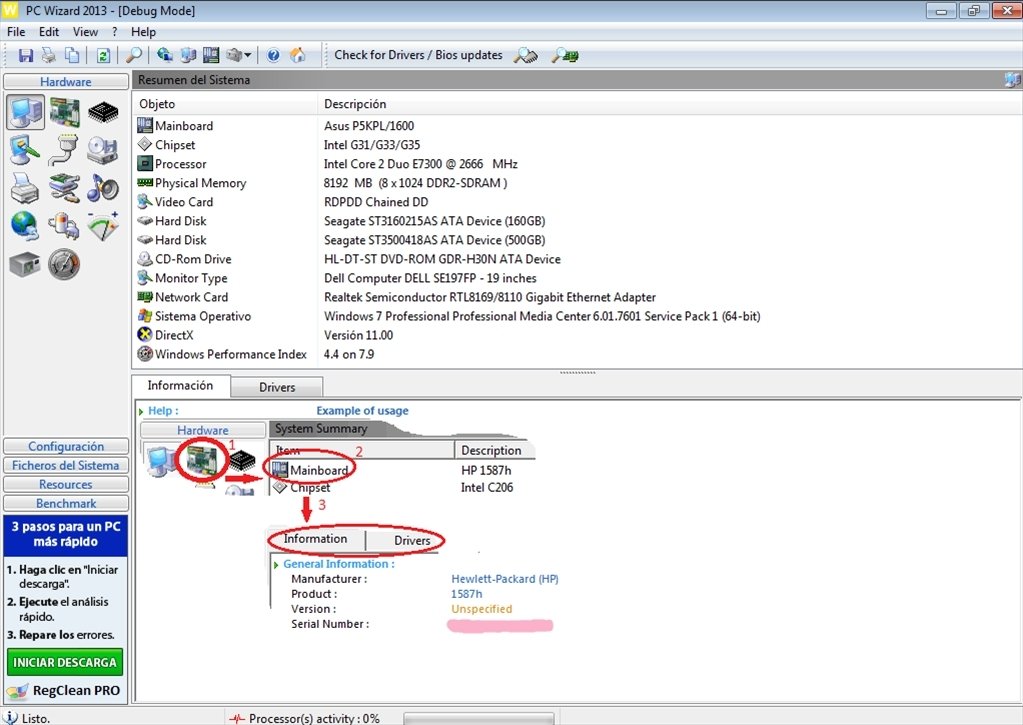This screenshot has width=1023, height=725.
Task: Click the driver update handshake magnifier icon
Action: (x=526, y=55)
